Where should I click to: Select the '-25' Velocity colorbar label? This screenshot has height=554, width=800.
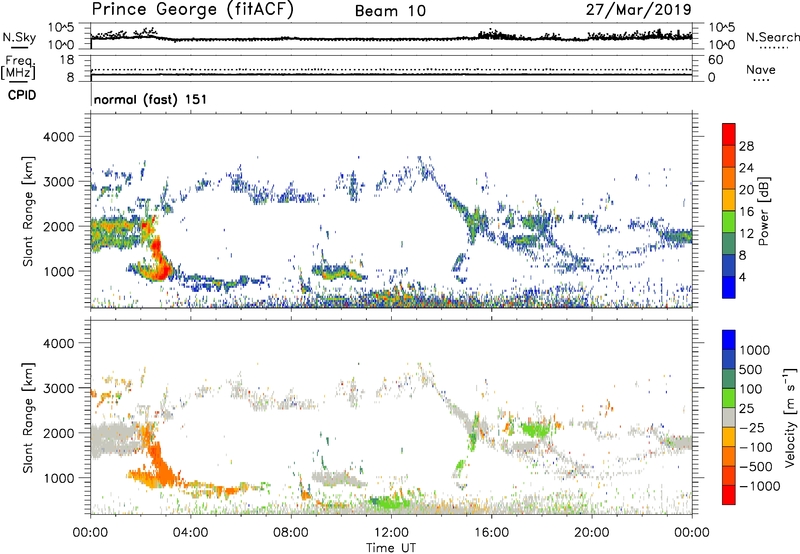752,428
